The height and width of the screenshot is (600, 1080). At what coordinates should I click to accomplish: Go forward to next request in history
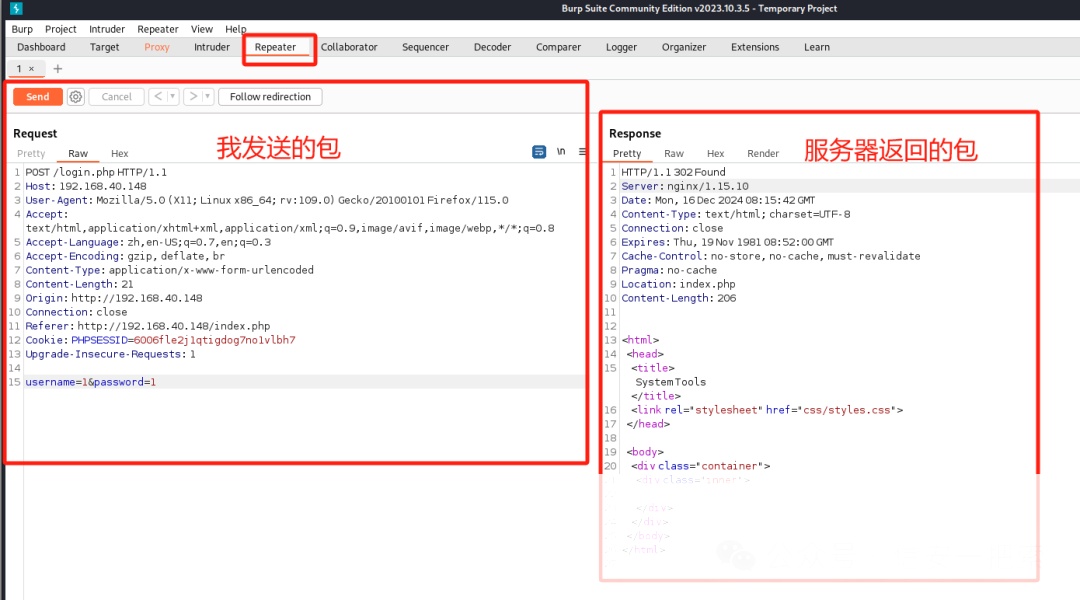pyautogui.click(x=193, y=96)
